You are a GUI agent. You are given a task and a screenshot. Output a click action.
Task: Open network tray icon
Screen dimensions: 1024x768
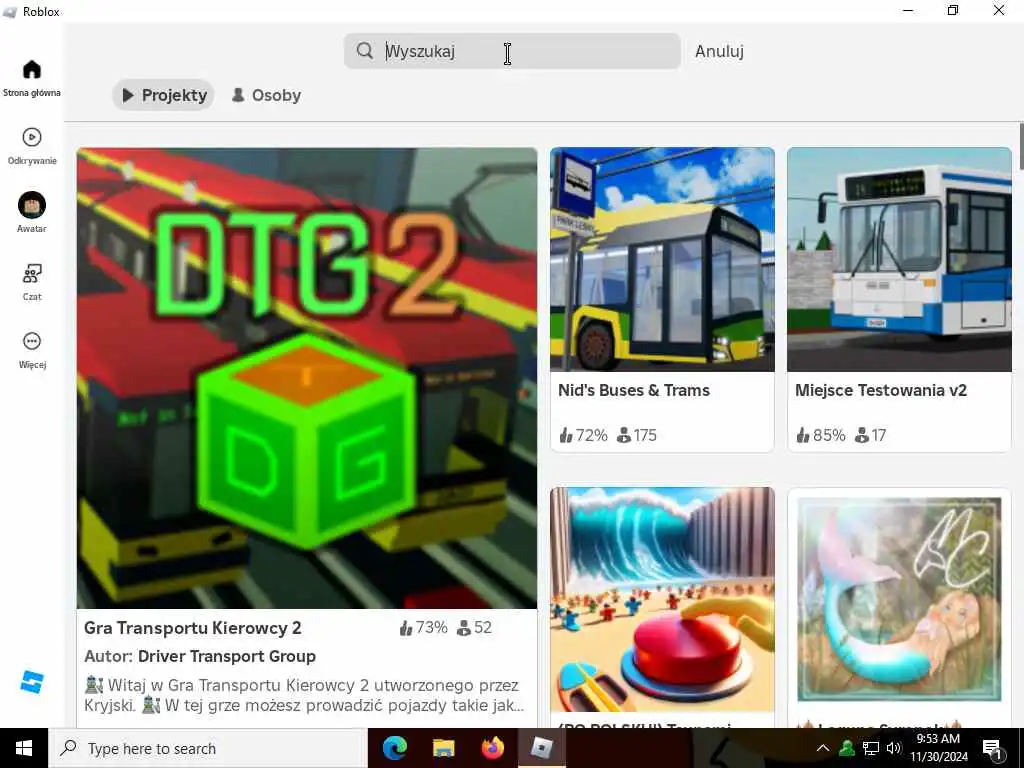pyautogui.click(x=871, y=748)
